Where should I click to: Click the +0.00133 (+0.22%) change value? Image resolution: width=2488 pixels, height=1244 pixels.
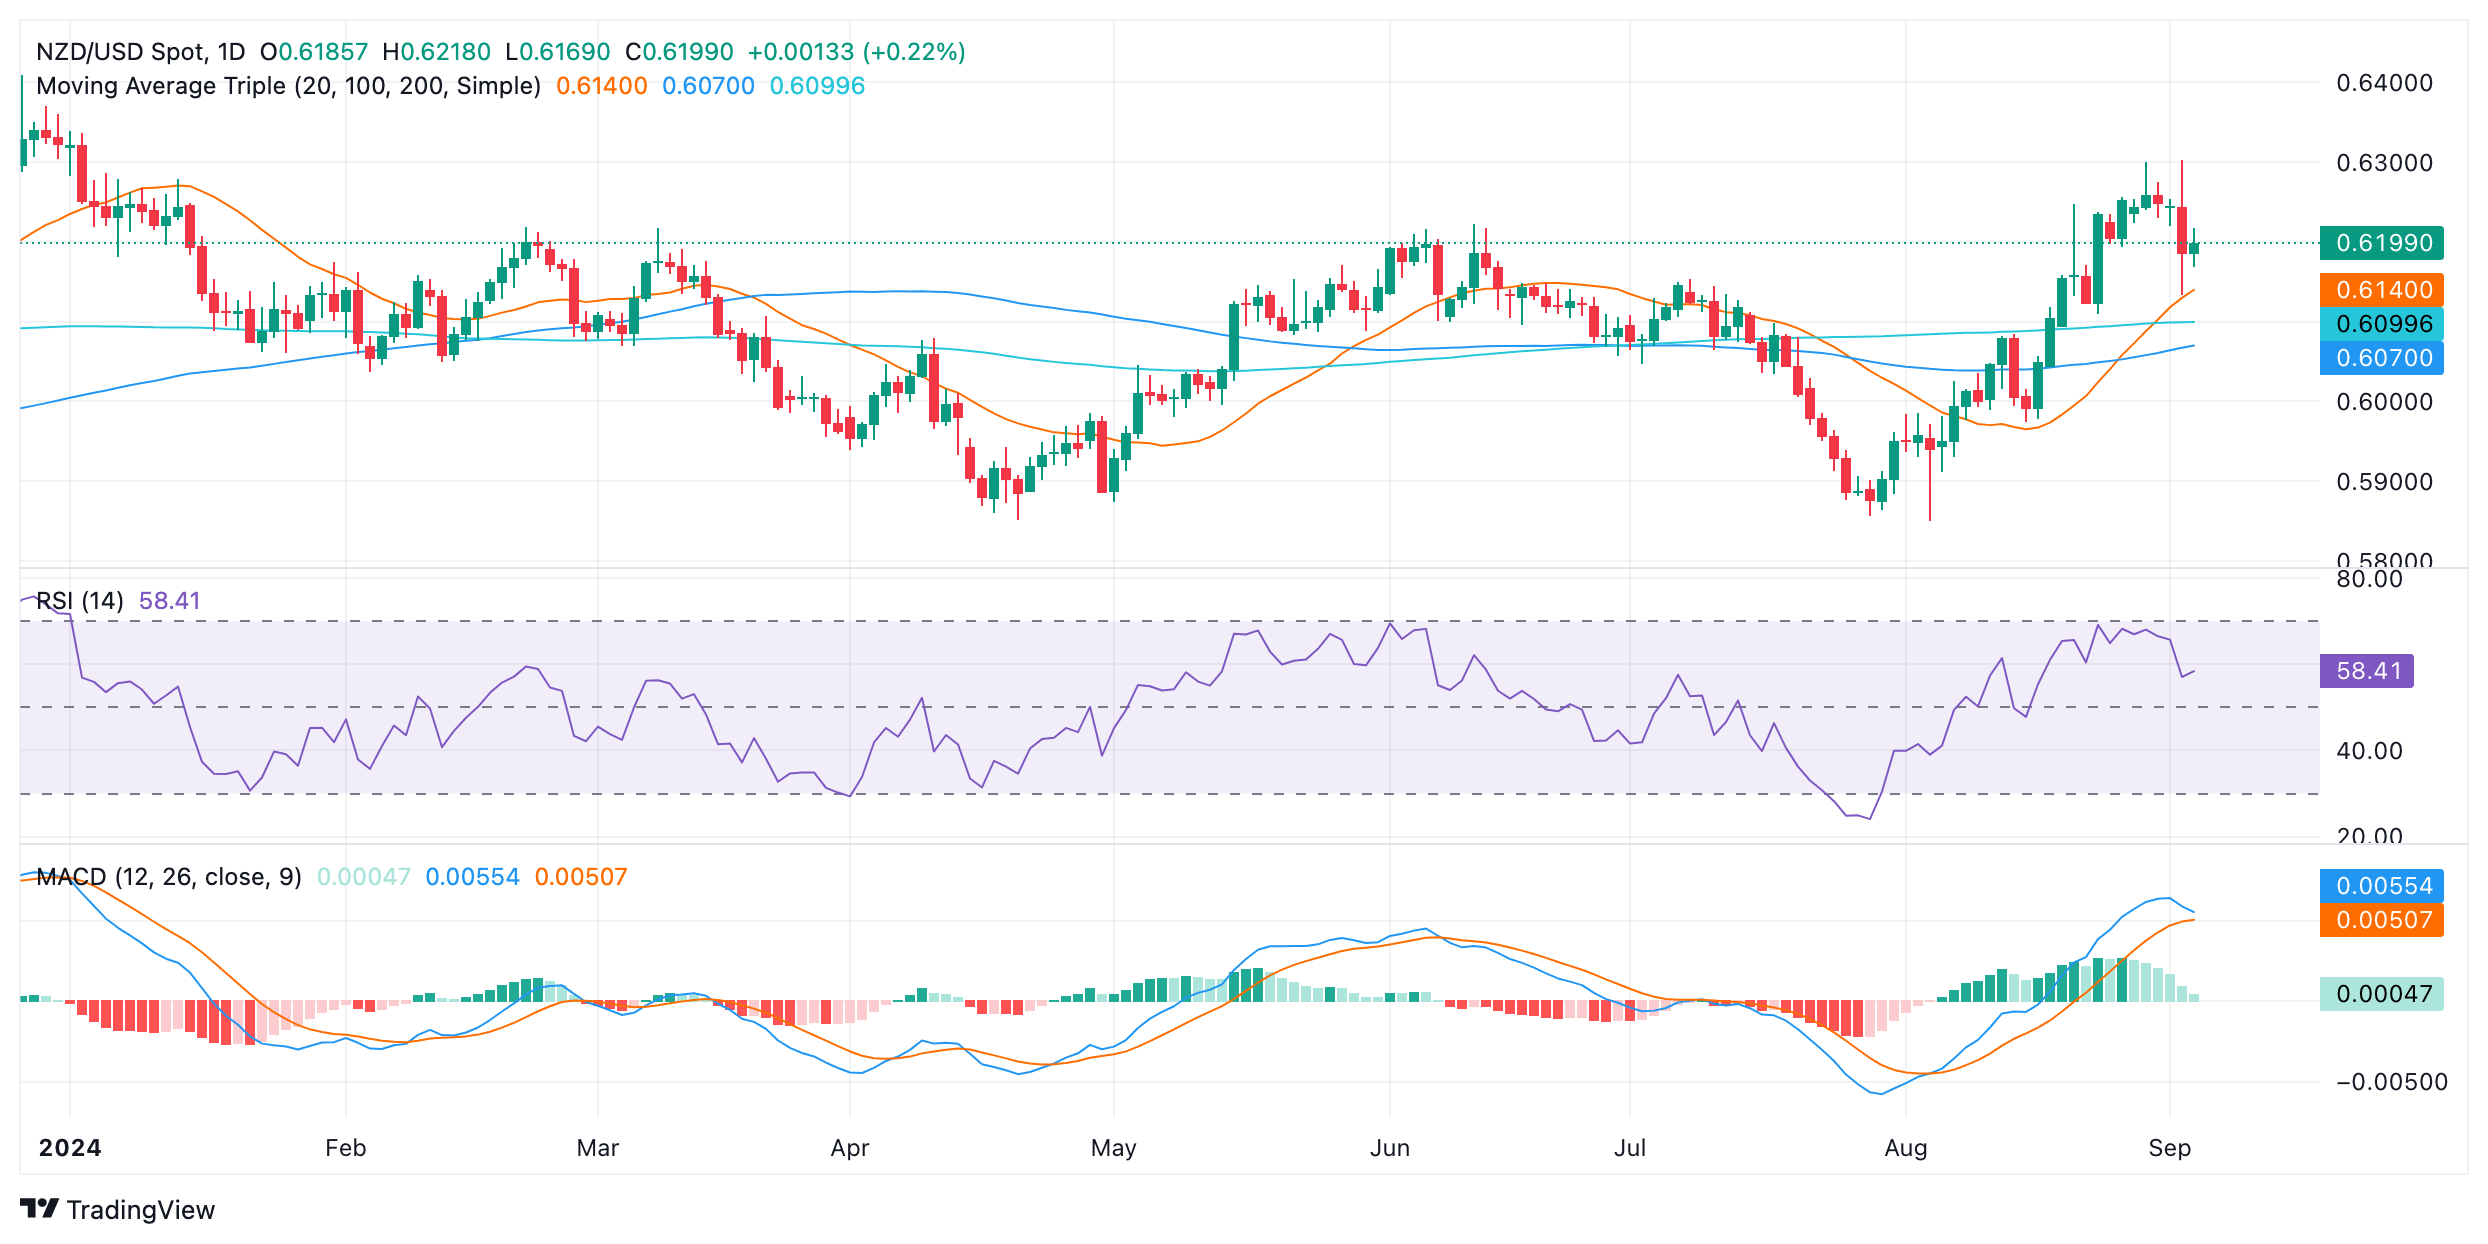coord(856,52)
